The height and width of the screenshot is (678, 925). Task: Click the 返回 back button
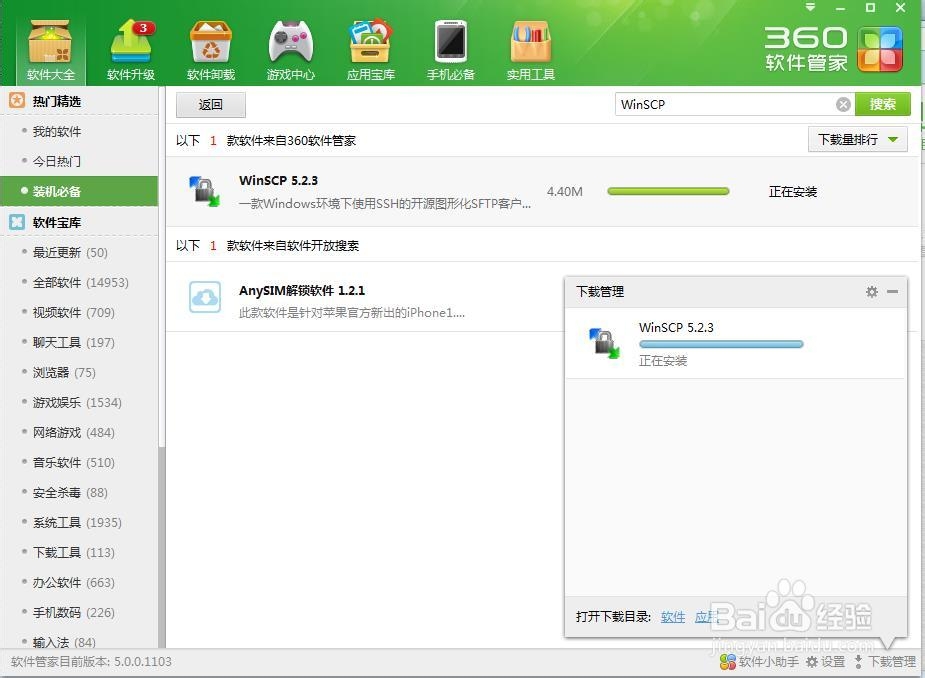(210, 104)
